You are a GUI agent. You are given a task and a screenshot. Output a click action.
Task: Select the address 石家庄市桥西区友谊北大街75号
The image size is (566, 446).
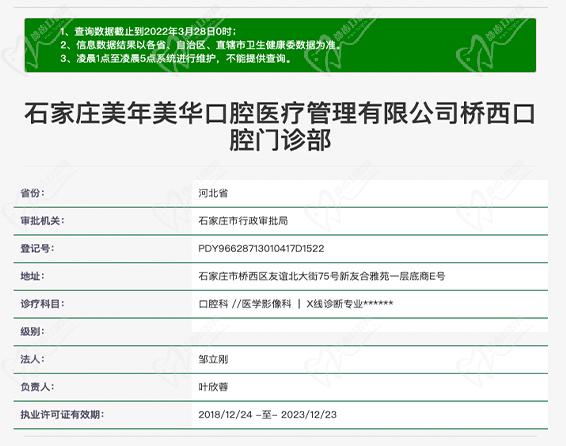[269, 276]
